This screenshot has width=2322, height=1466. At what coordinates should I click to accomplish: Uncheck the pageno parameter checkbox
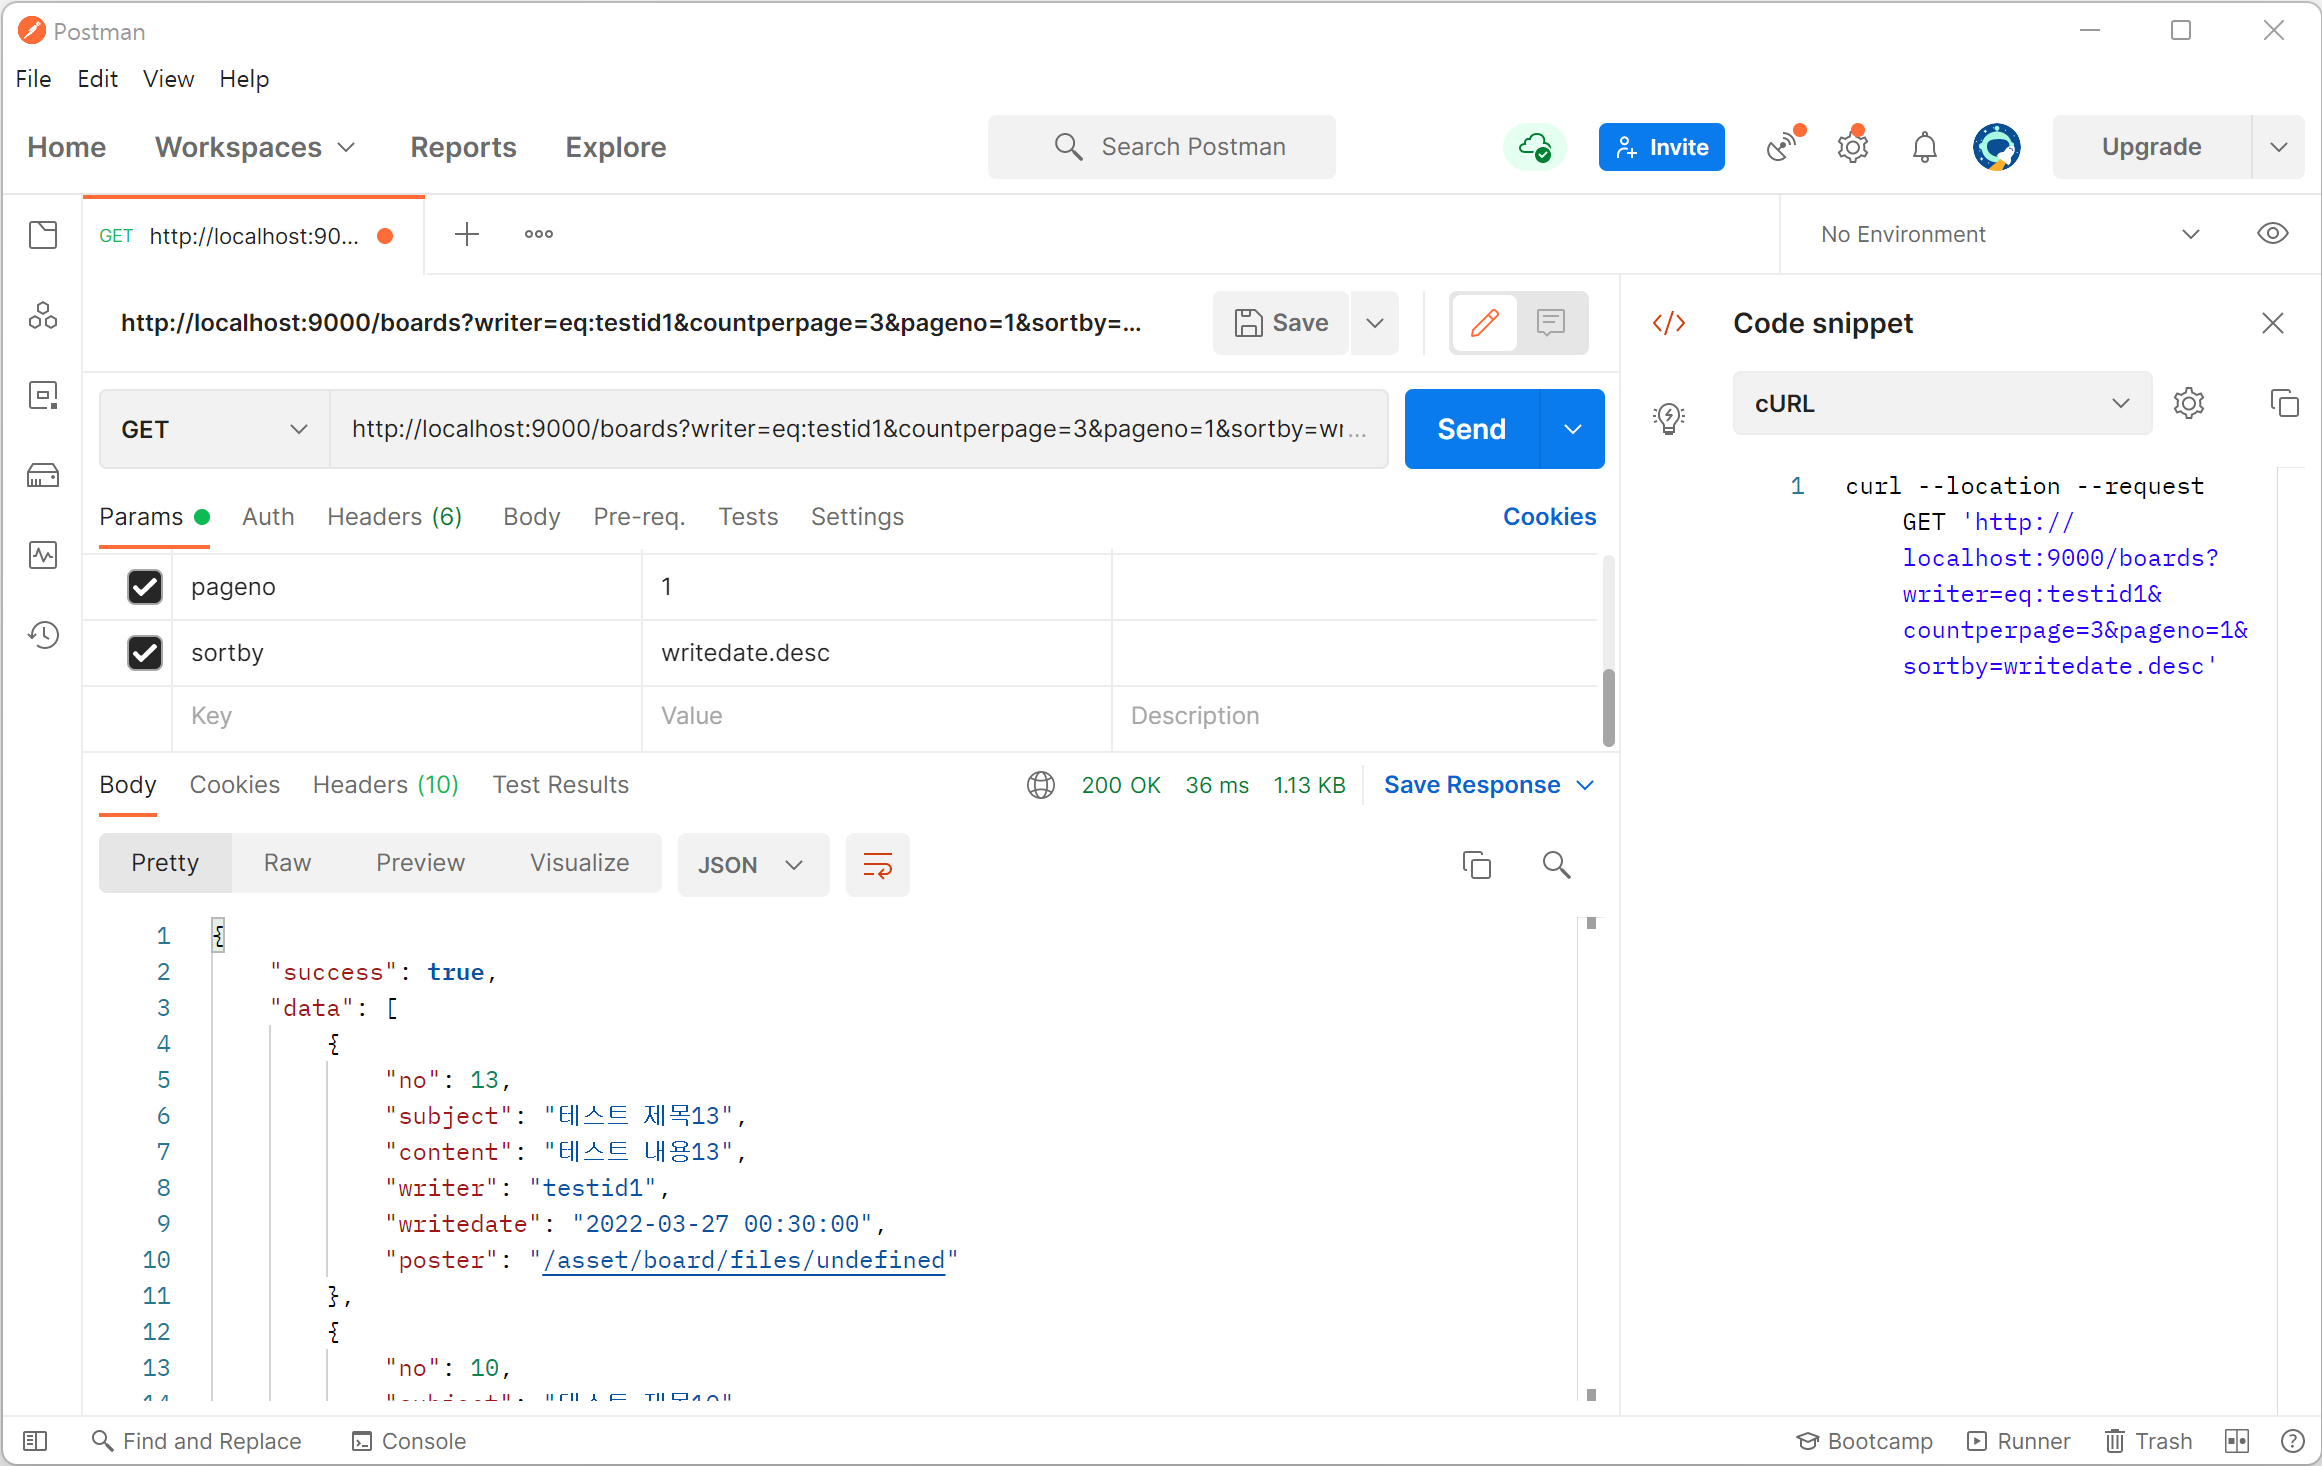145,587
